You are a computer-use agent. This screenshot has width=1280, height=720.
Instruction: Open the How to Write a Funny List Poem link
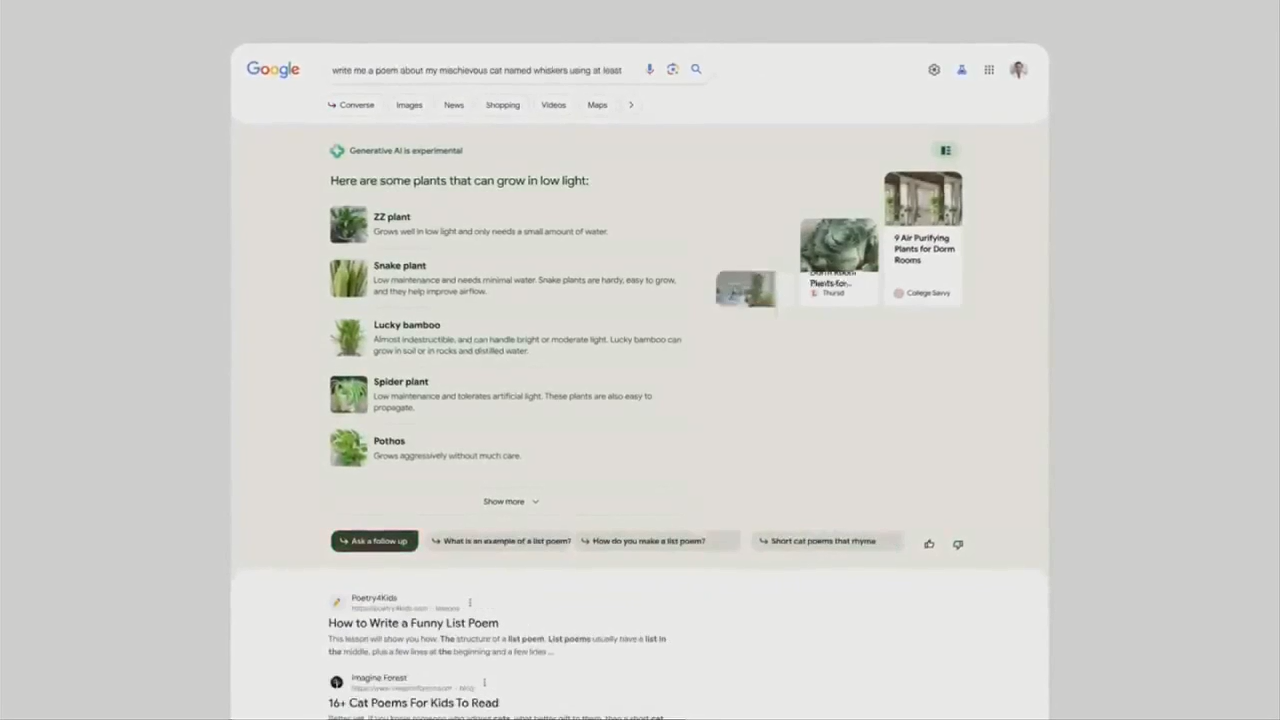(x=412, y=622)
